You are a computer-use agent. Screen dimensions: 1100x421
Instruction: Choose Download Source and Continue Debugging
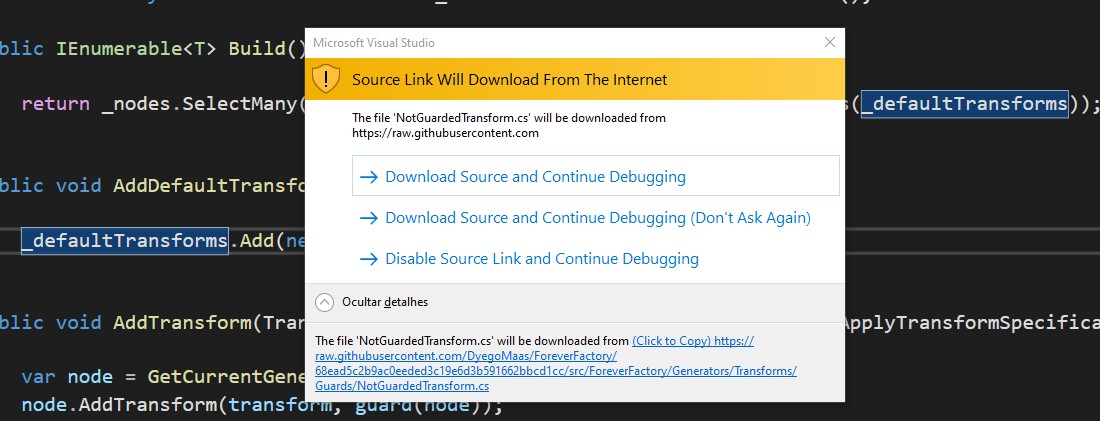click(x=596, y=176)
